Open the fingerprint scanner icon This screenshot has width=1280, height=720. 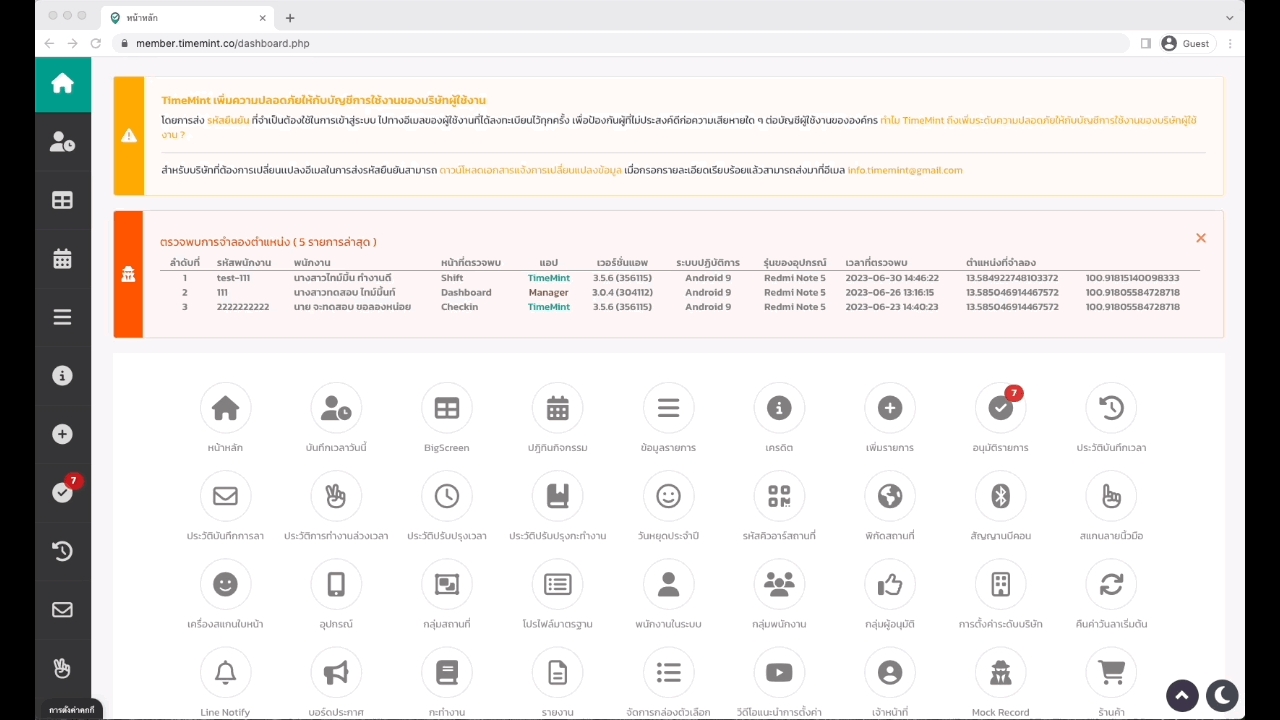coord(1111,496)
